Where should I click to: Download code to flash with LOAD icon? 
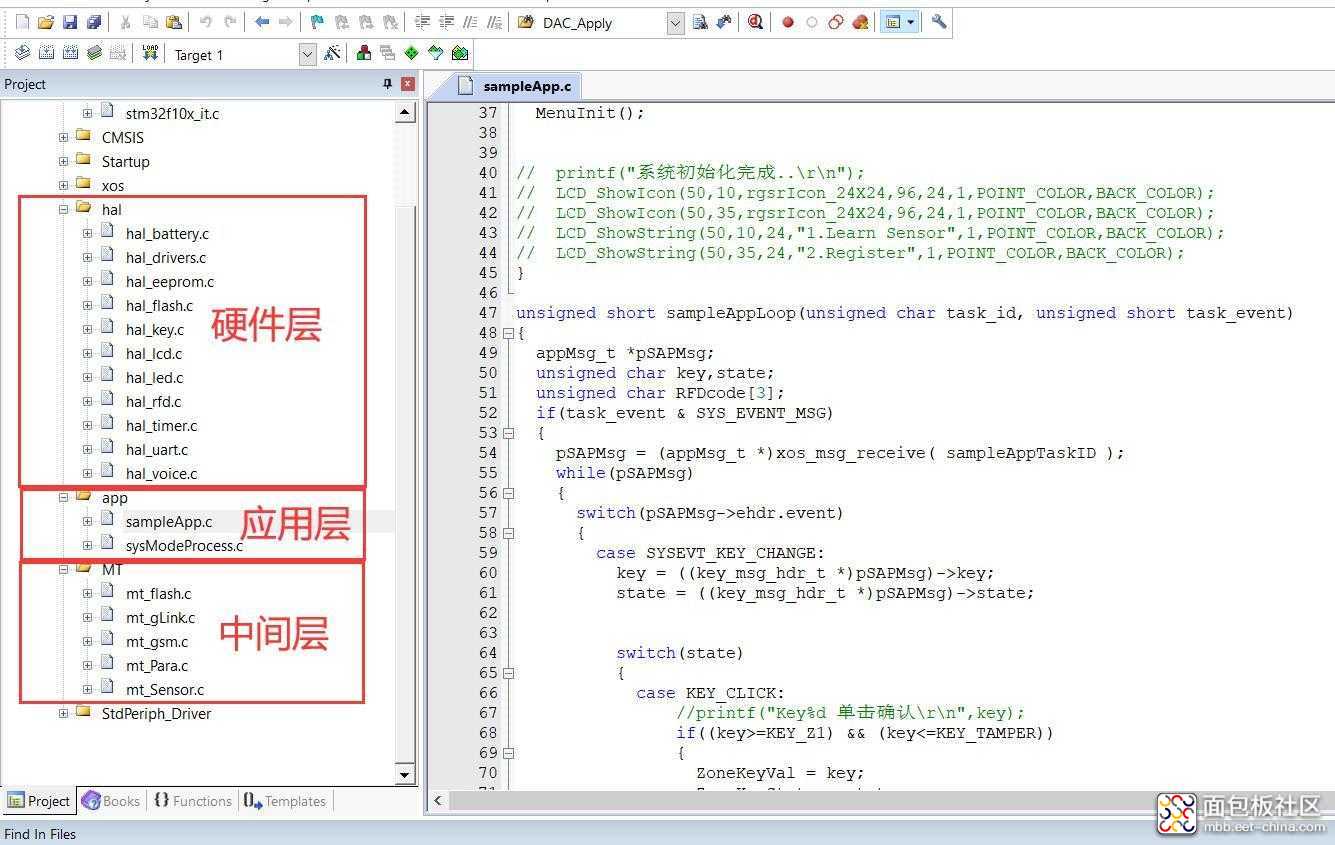150,53
